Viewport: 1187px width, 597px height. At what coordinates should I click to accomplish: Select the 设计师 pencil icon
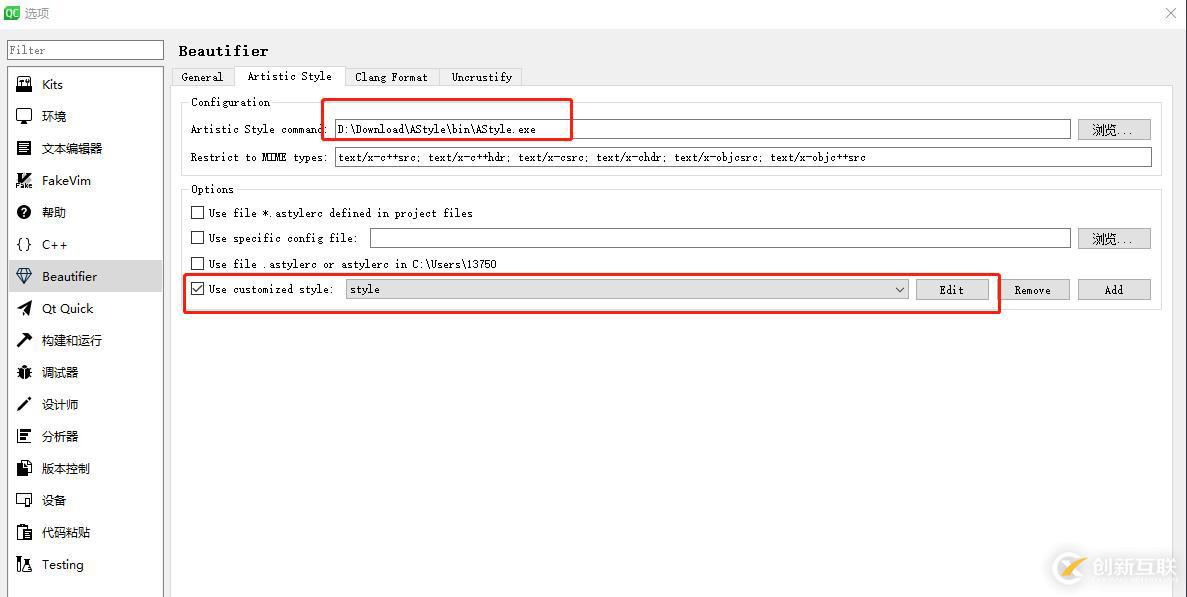coord(24,404)
